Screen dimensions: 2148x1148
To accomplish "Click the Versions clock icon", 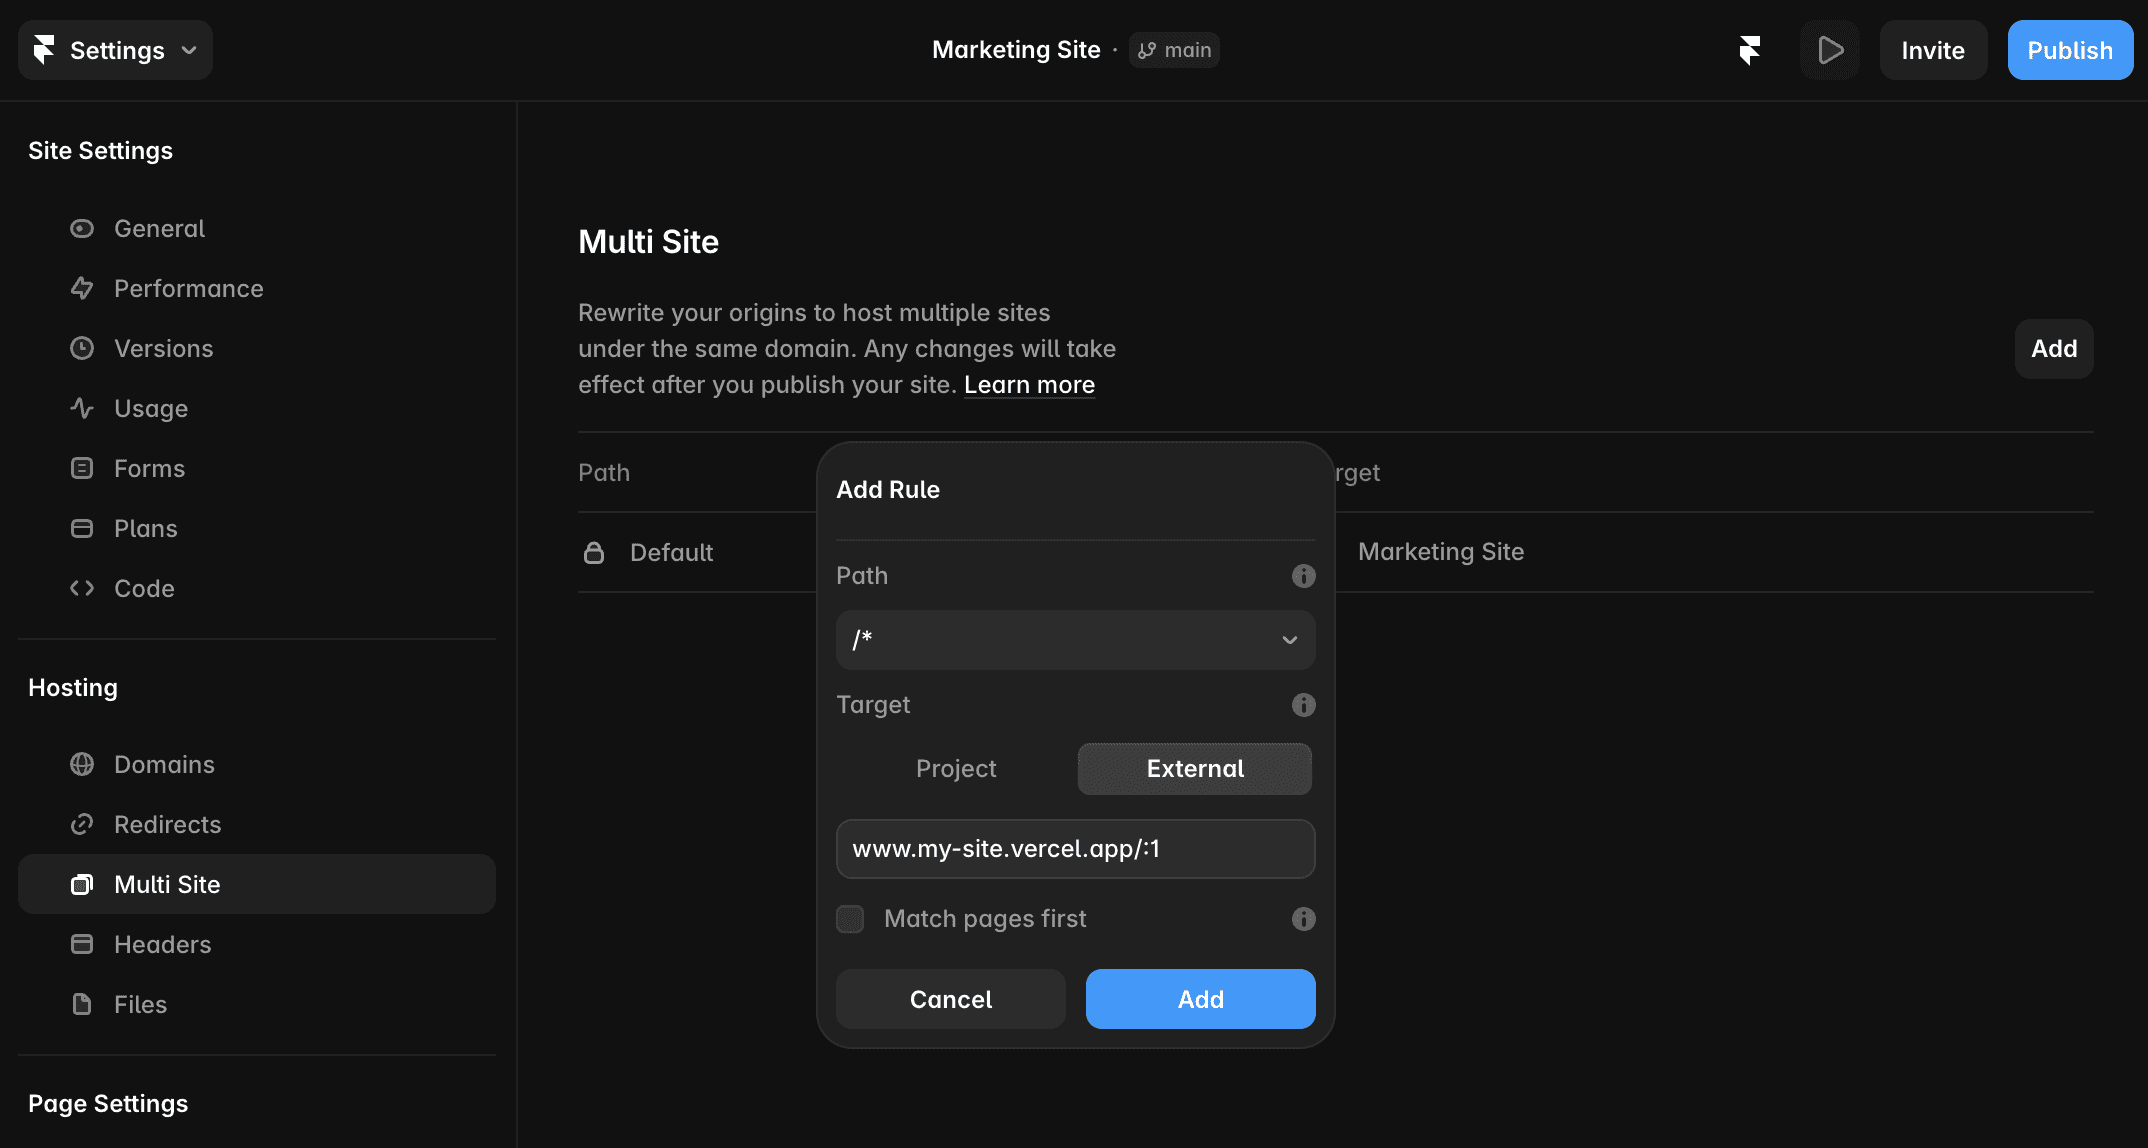I will click(x=82, y=349).
